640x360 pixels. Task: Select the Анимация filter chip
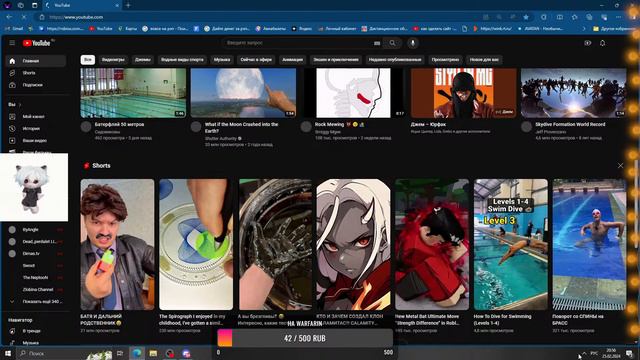(x=293, y=60)
